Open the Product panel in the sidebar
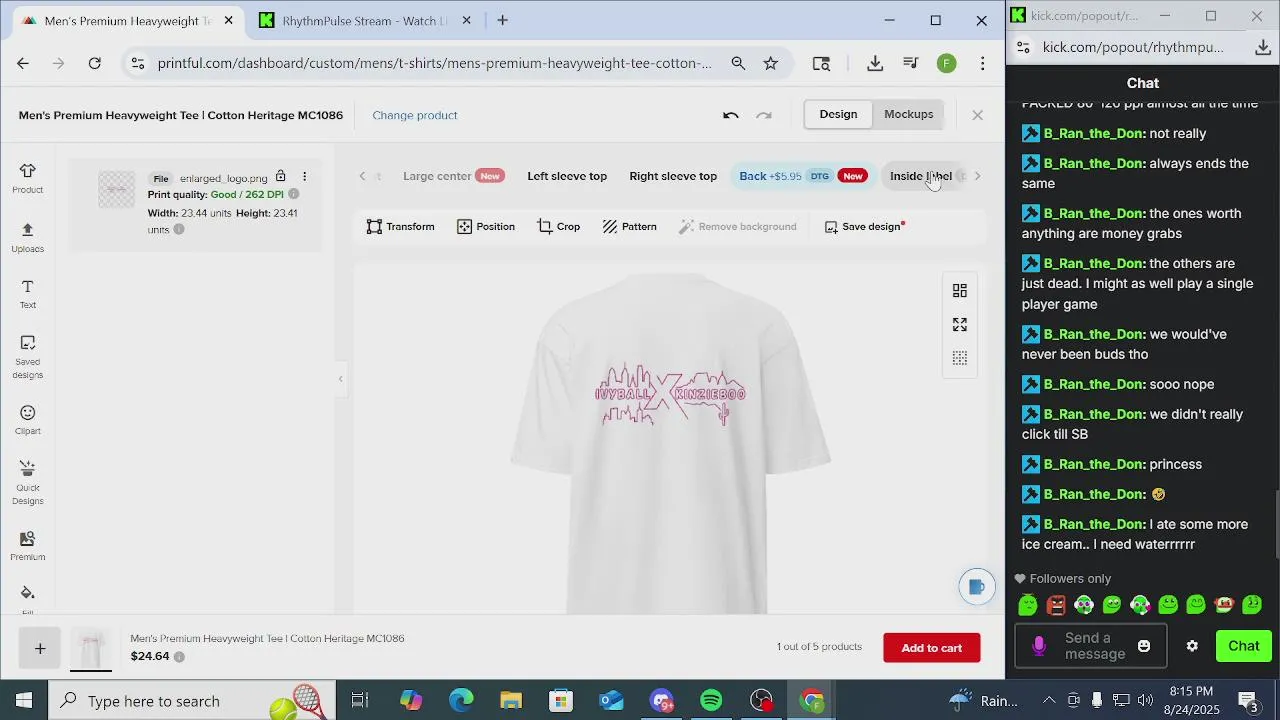The image size is (1280, 720). [x=27, y=178]
